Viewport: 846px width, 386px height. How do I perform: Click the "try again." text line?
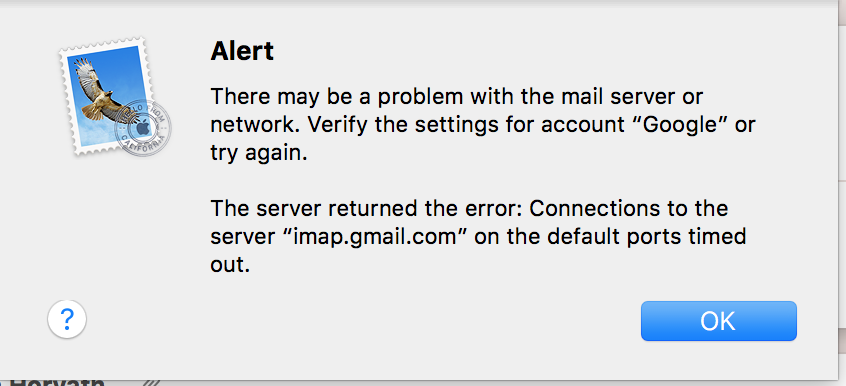pos(259,154)
